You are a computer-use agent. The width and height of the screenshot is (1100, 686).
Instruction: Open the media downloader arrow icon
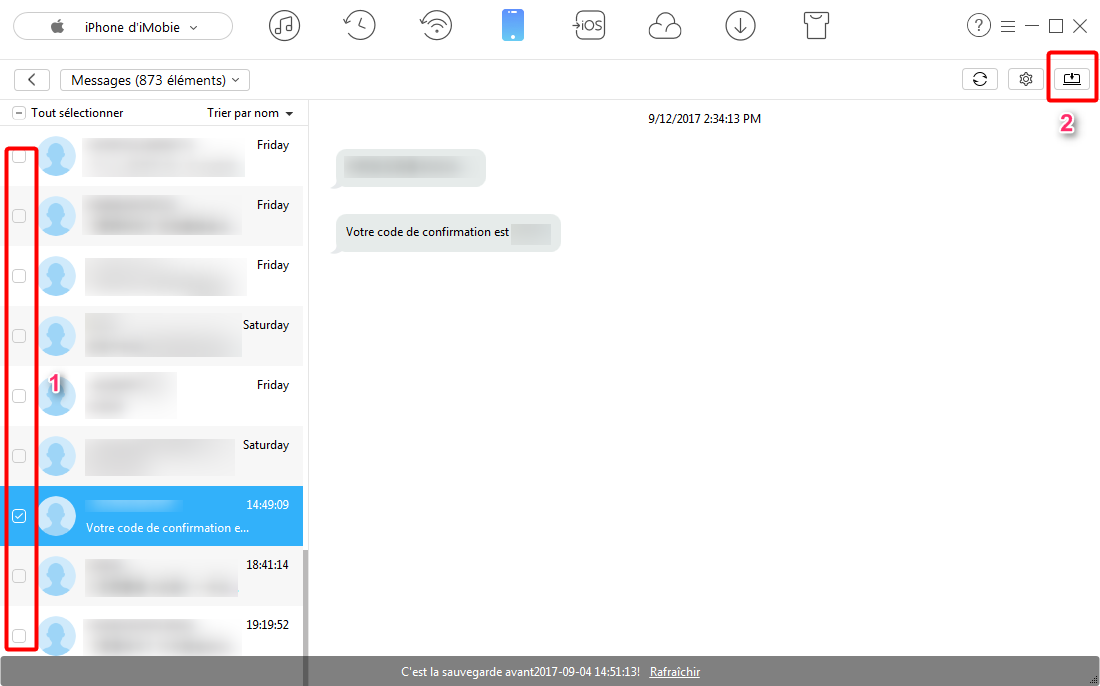(740, 26)
